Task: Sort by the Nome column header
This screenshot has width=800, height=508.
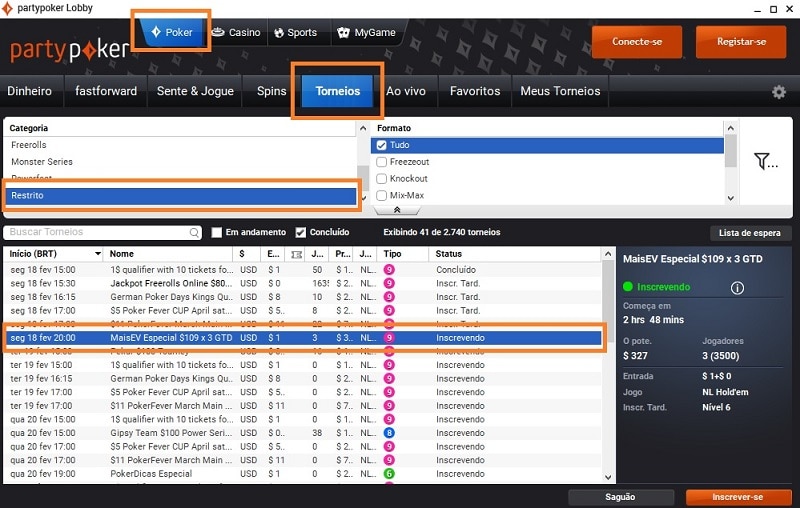Action: (168, 254)
